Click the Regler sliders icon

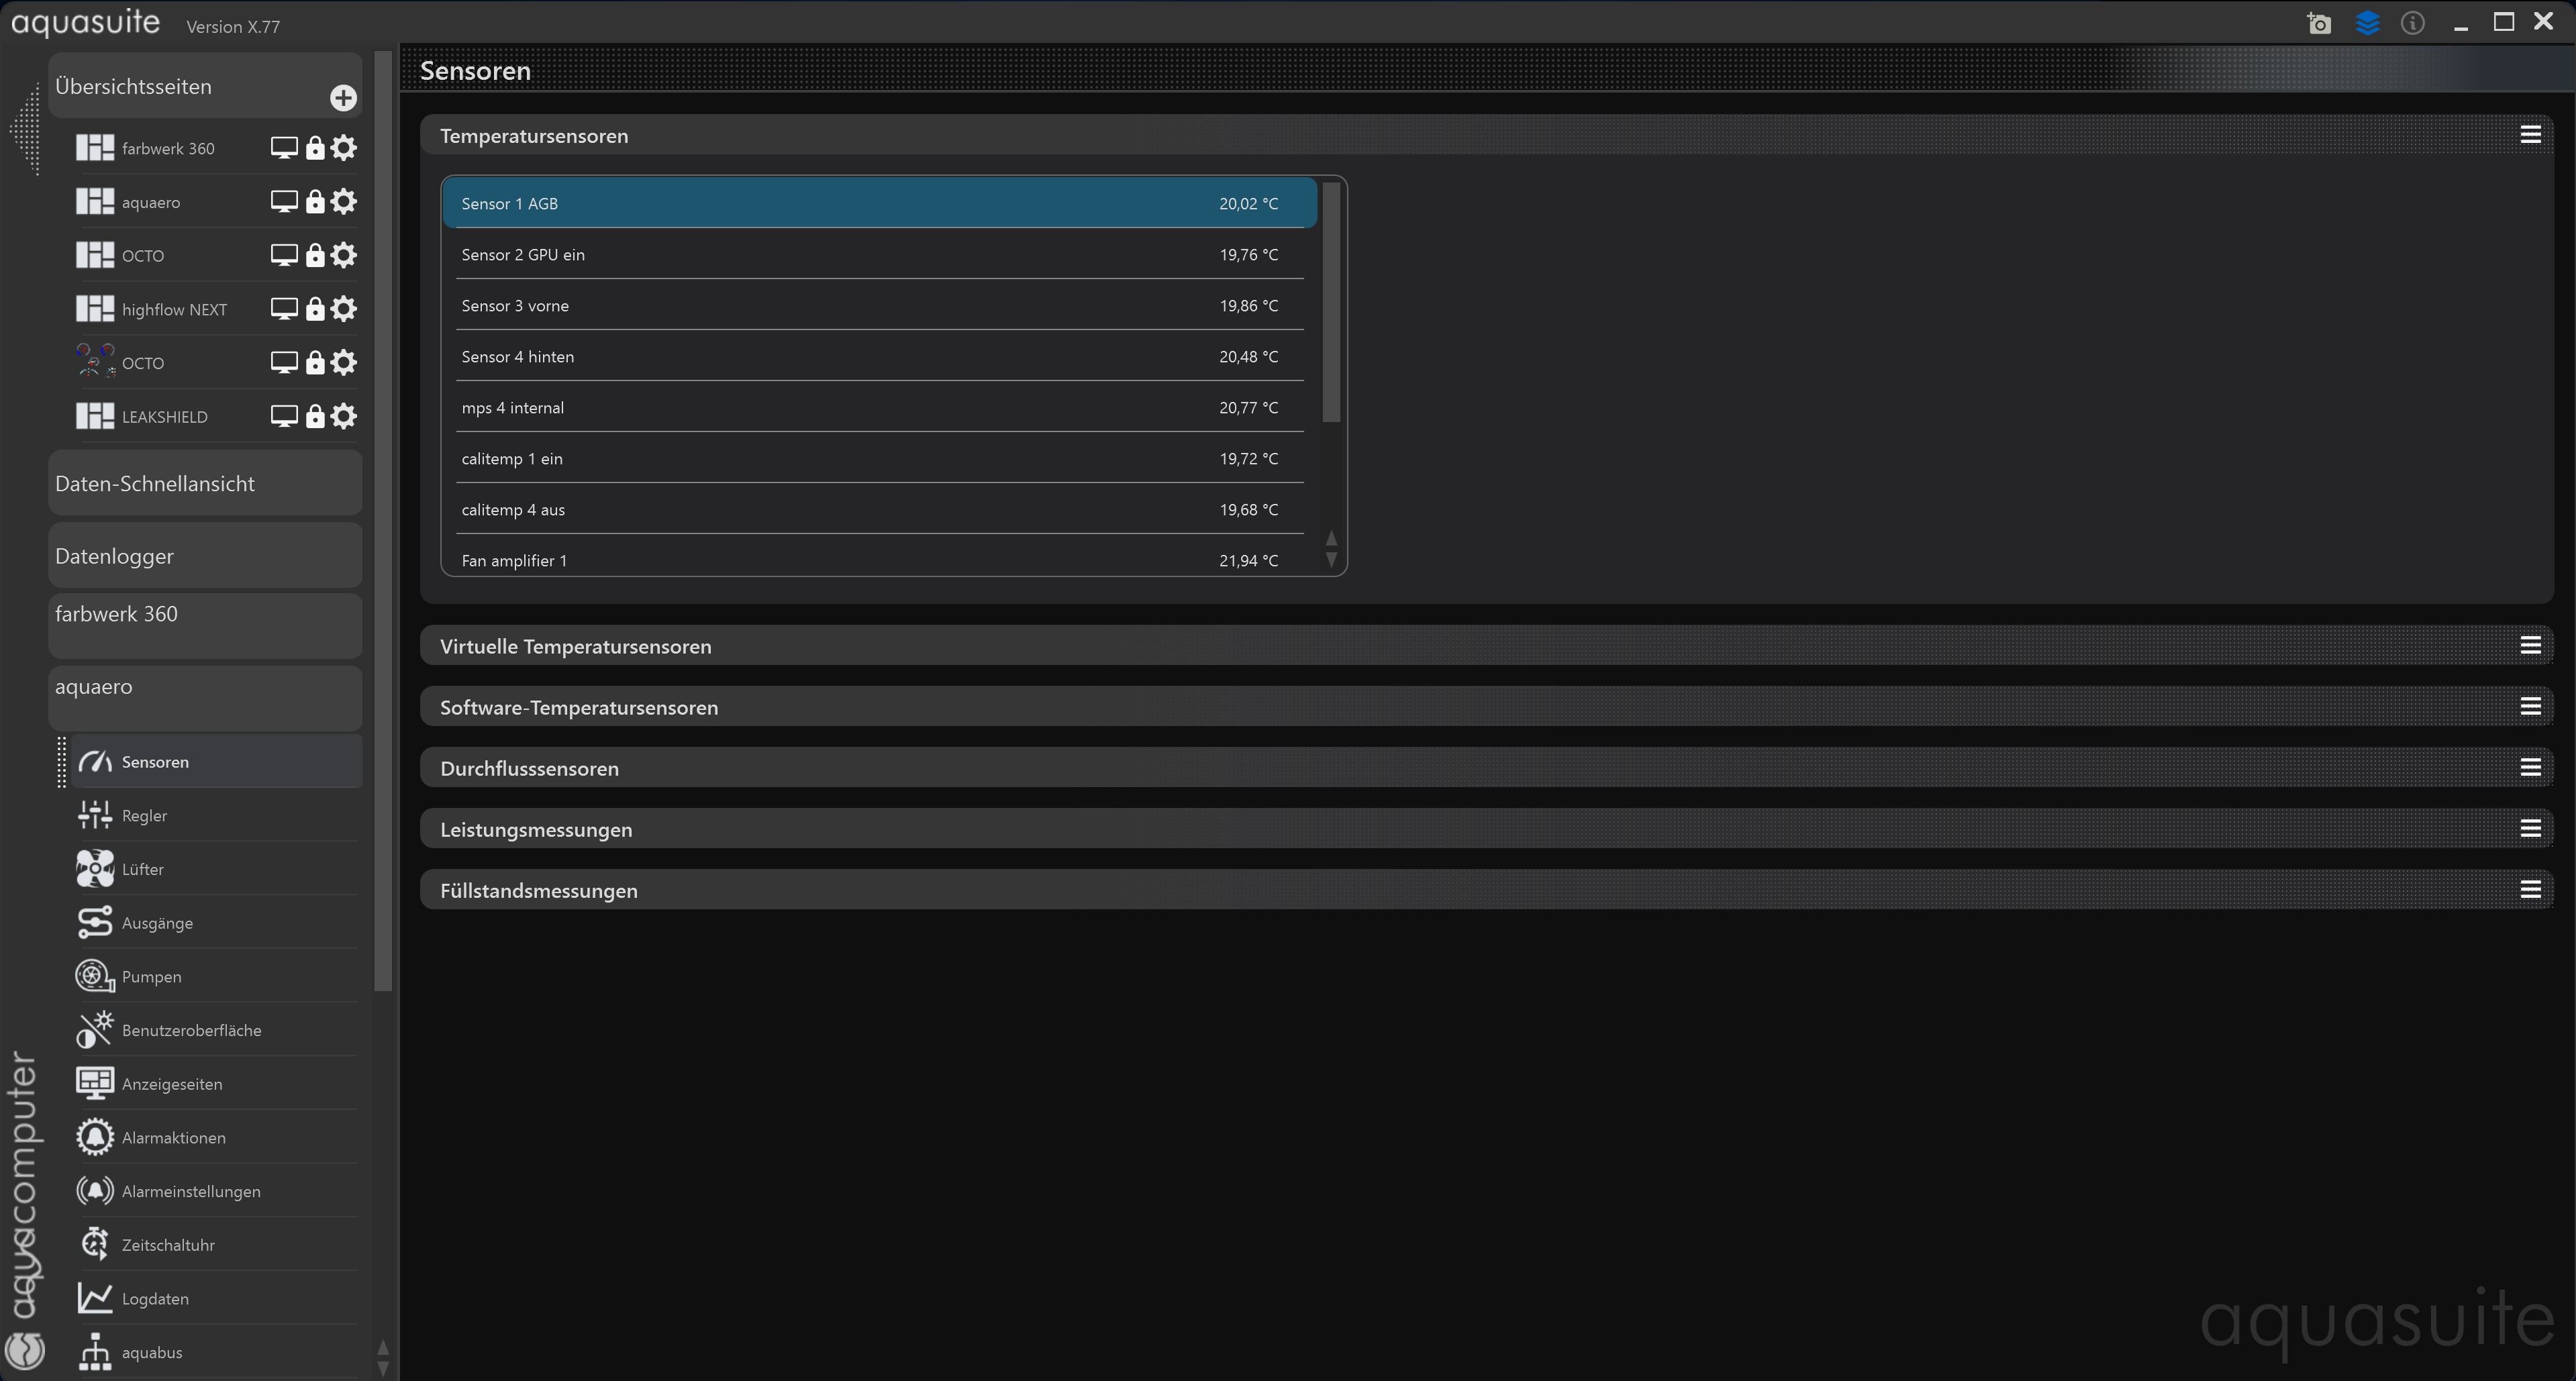pyautogui.click(x=95, y=815)
